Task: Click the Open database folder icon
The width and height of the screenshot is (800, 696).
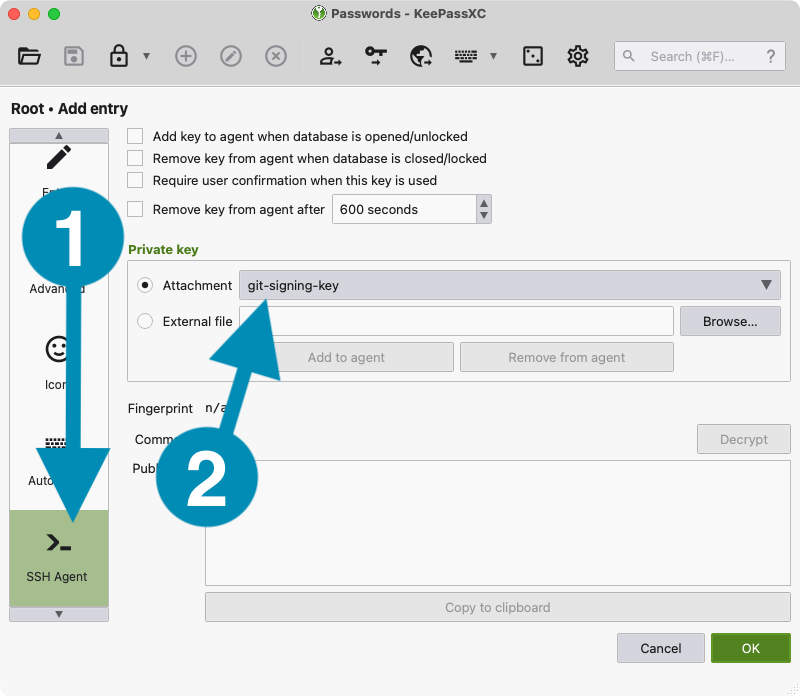Action: 29,56
